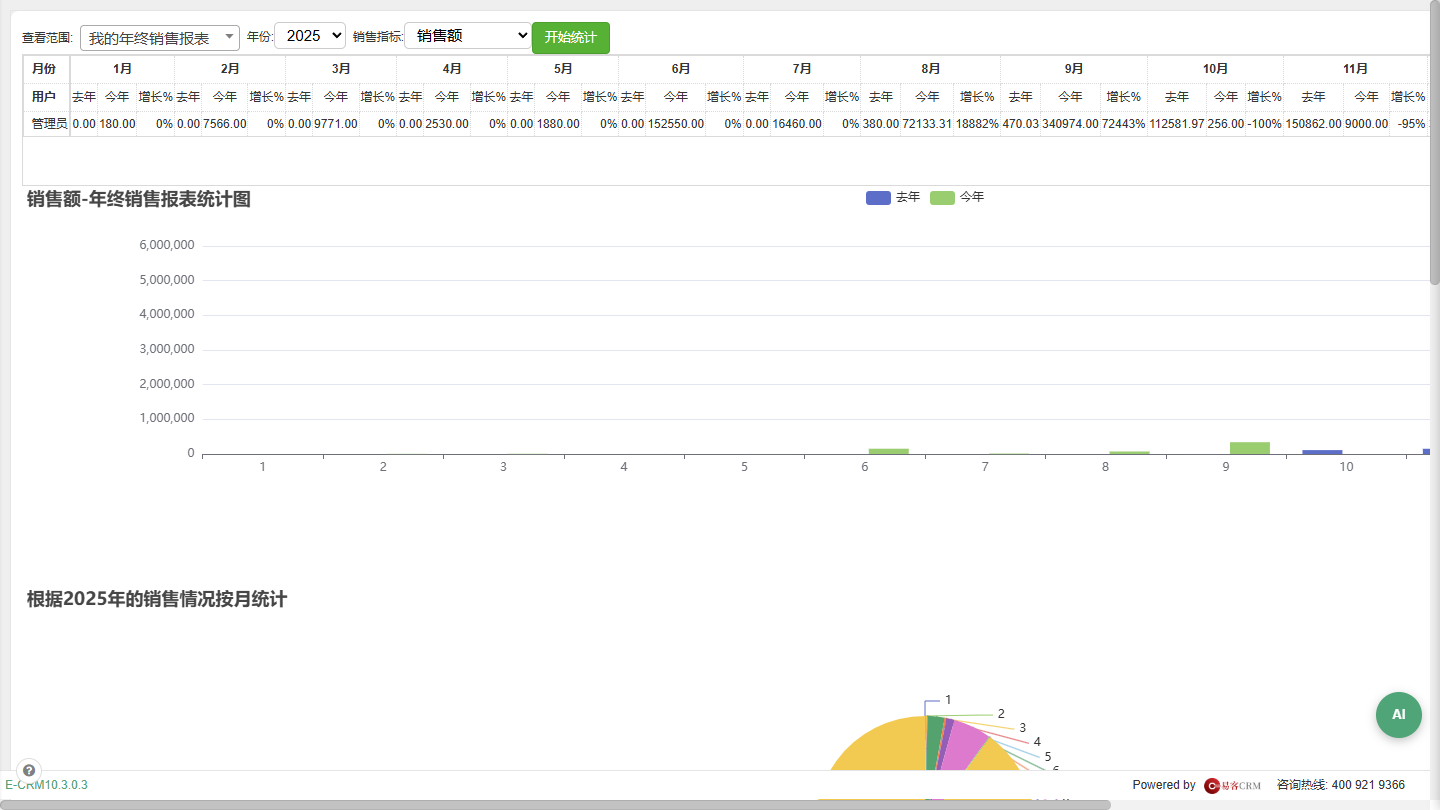Open the 年份 2025 dropdown
This screenshot has width=1440, height=810.
[310, 35]
